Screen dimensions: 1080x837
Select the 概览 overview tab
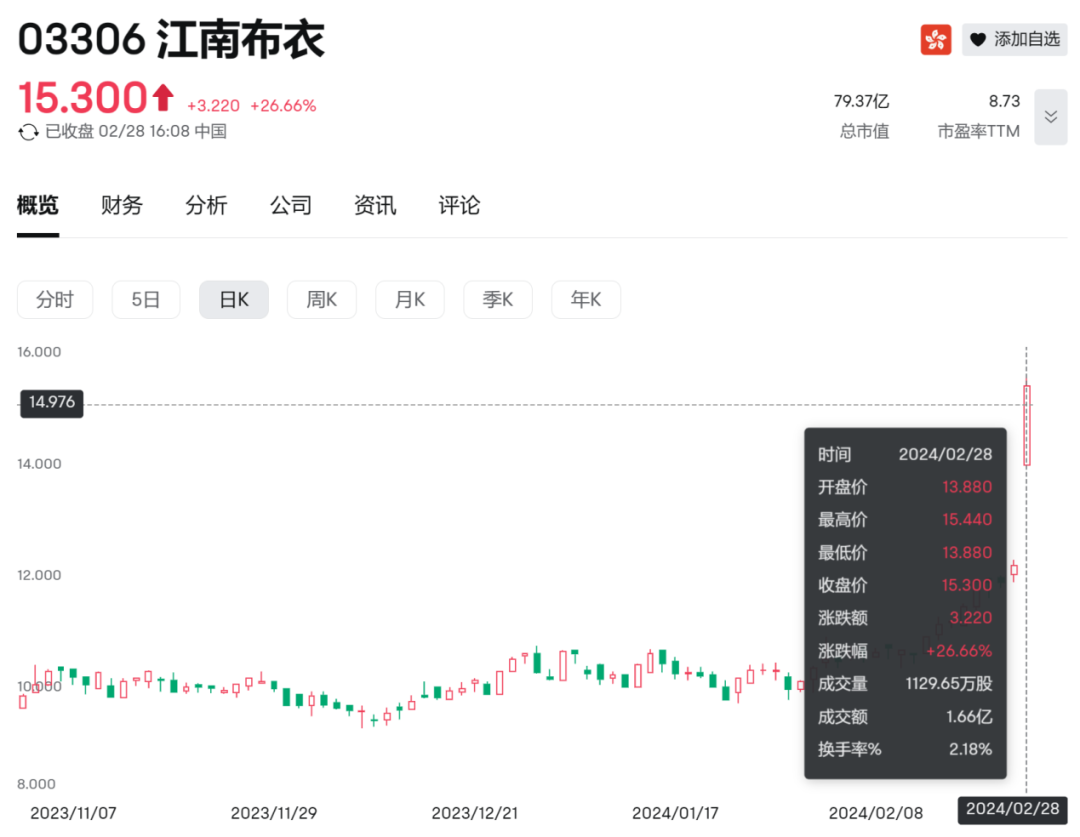38,206
